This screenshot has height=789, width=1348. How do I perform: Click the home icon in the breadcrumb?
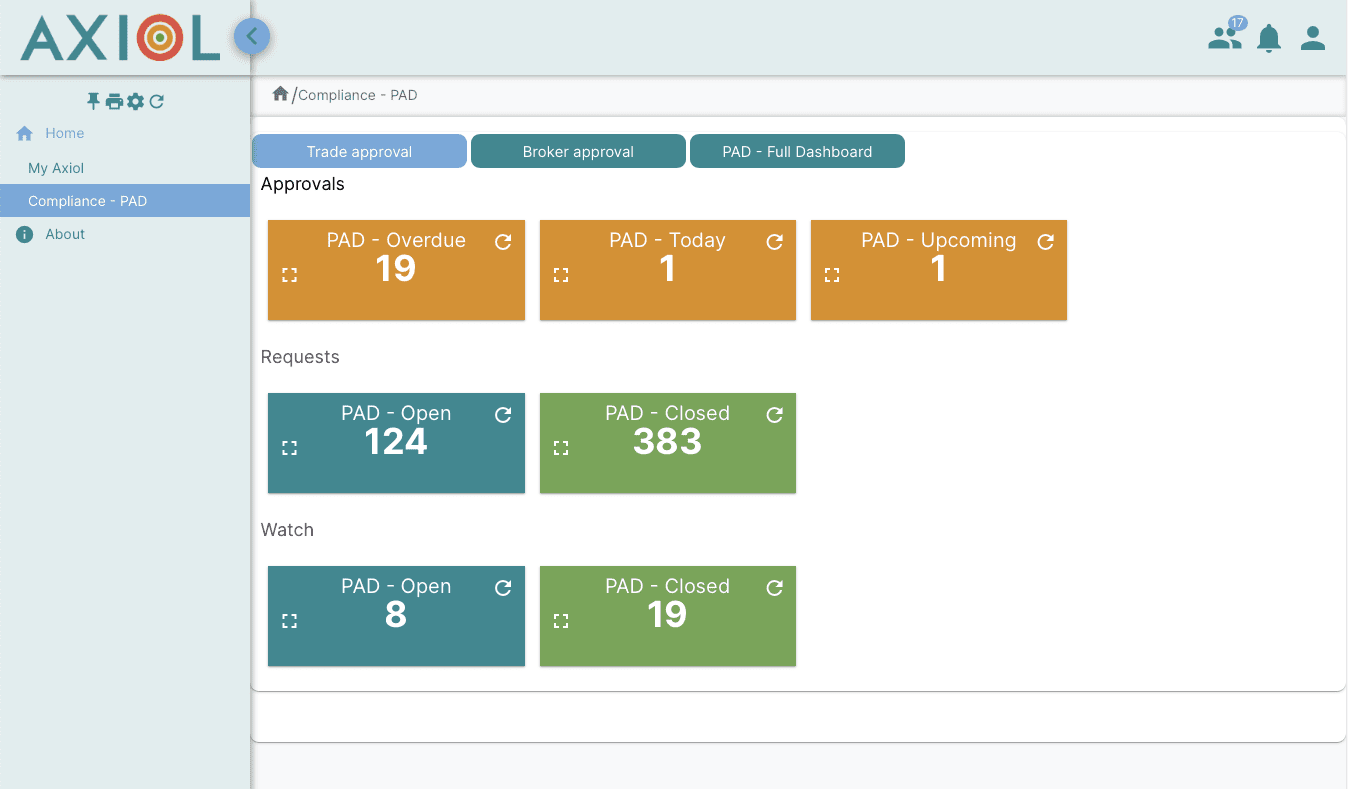281,94
